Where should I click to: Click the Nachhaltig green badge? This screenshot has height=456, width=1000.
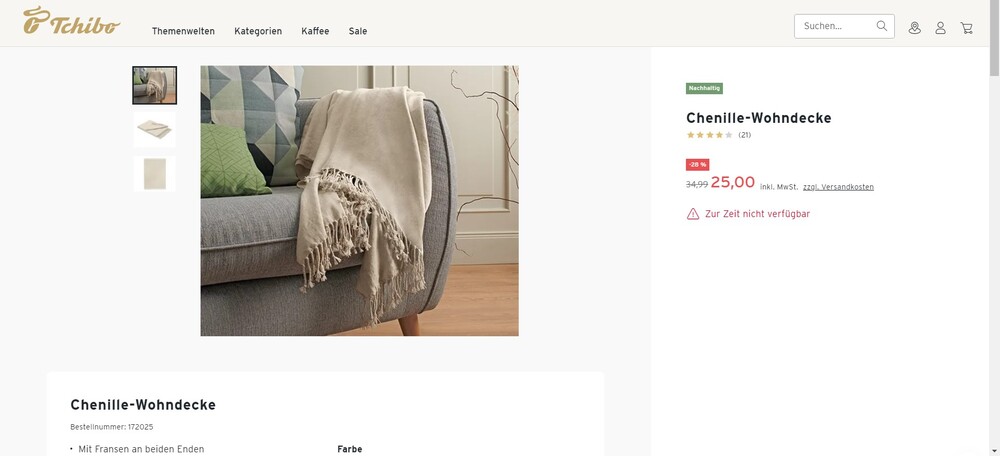click(x=704, y=89)
